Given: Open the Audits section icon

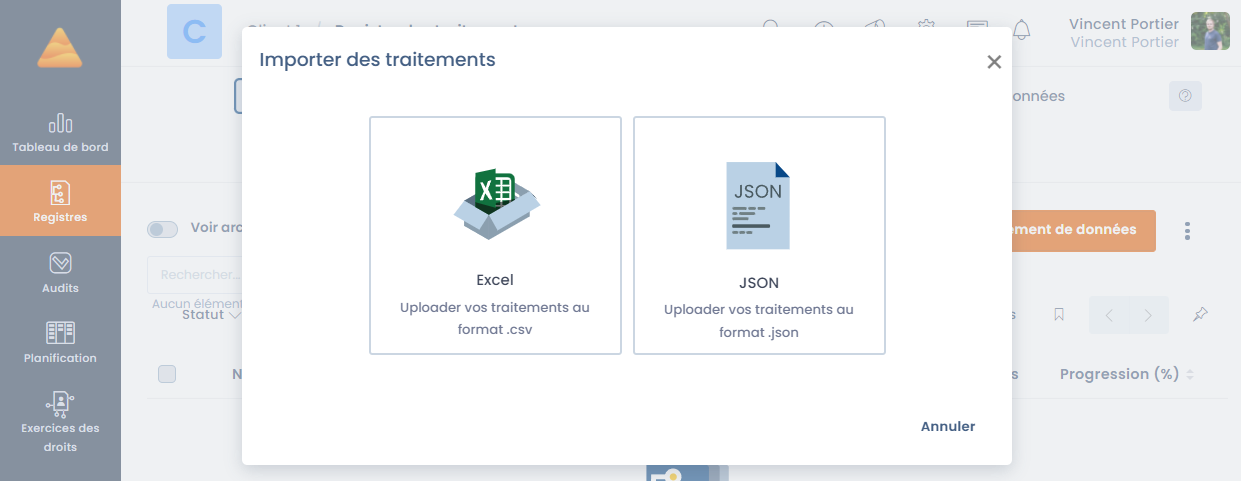Looking at the screenshot, I should [60, 263].
